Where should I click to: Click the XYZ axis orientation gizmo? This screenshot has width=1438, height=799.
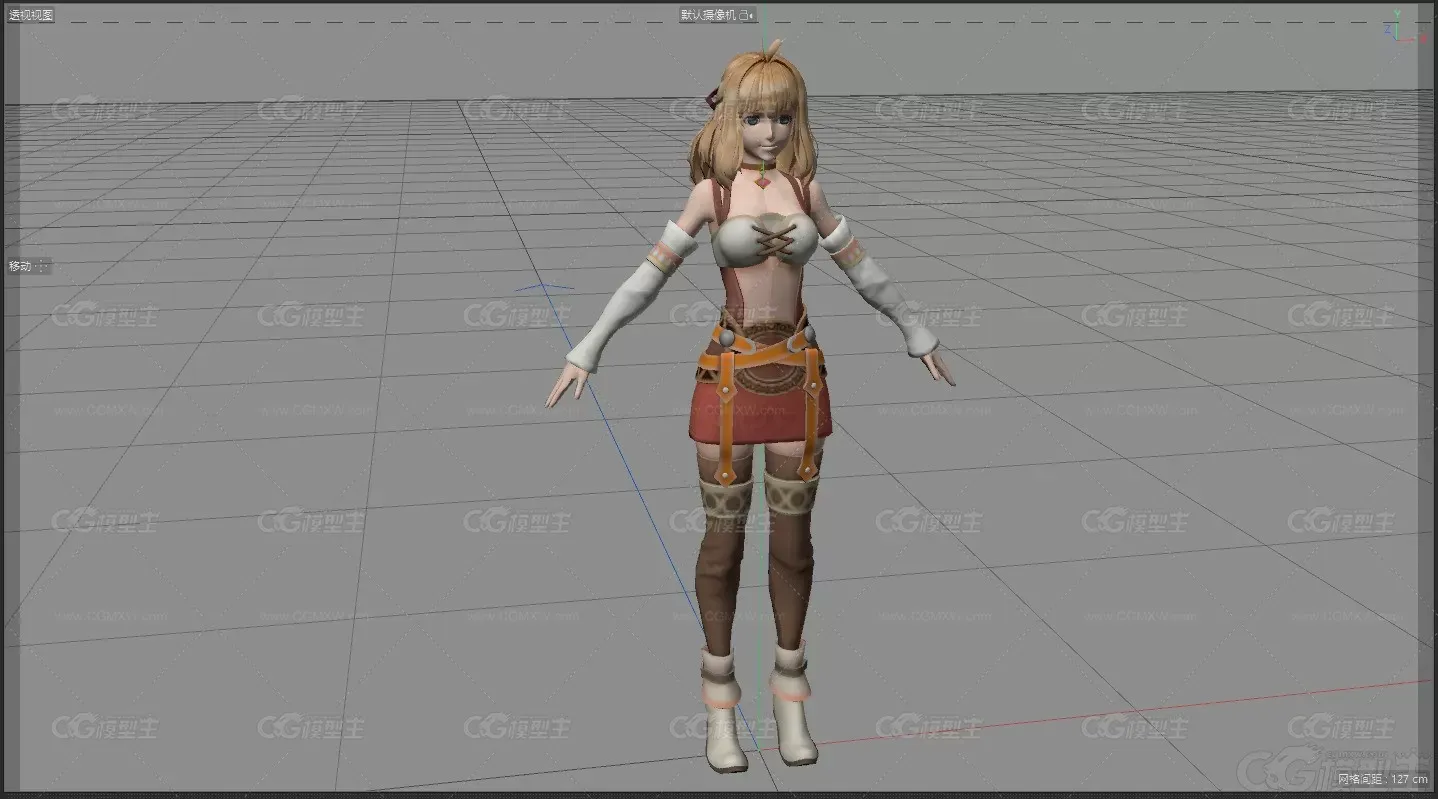[x=1404, y=28]
